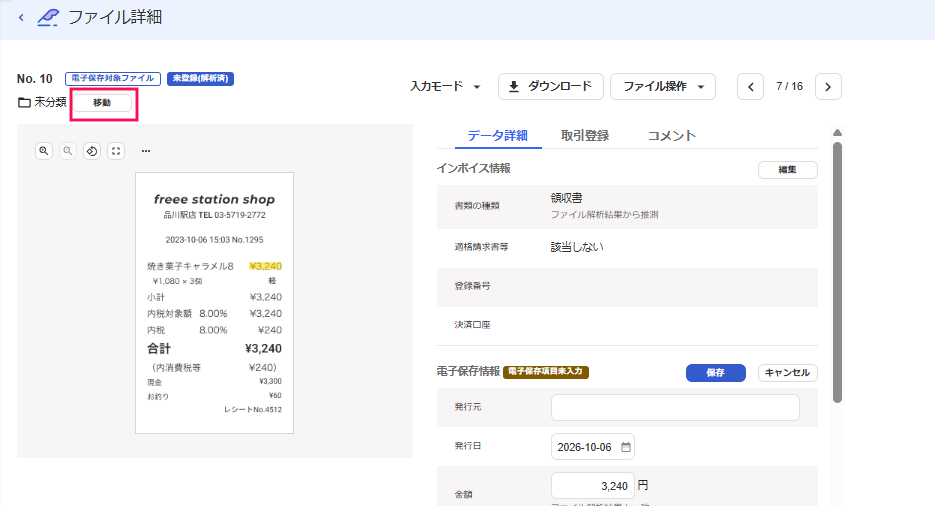This screenshot has height=506, width=935.
Task: Open the viewer's more options ellipsis
Action: pos(145,151)
